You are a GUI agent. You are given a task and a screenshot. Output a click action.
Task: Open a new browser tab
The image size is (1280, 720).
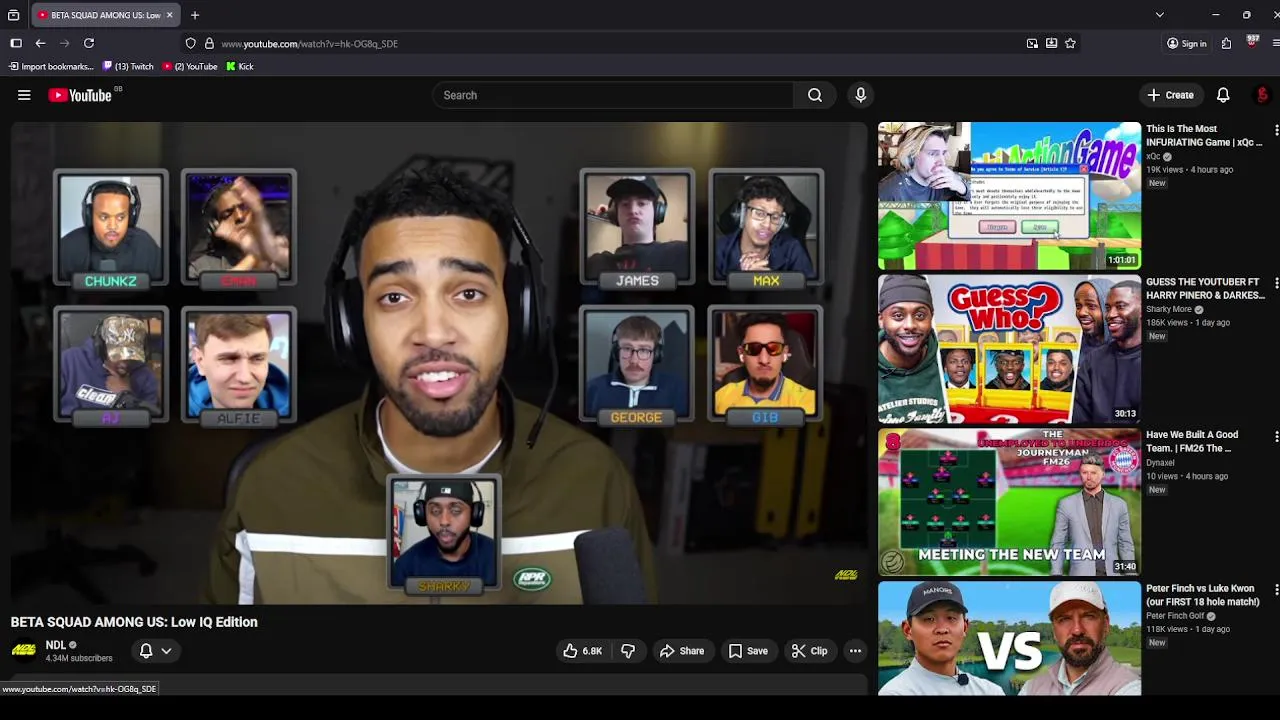pos(195,15)
